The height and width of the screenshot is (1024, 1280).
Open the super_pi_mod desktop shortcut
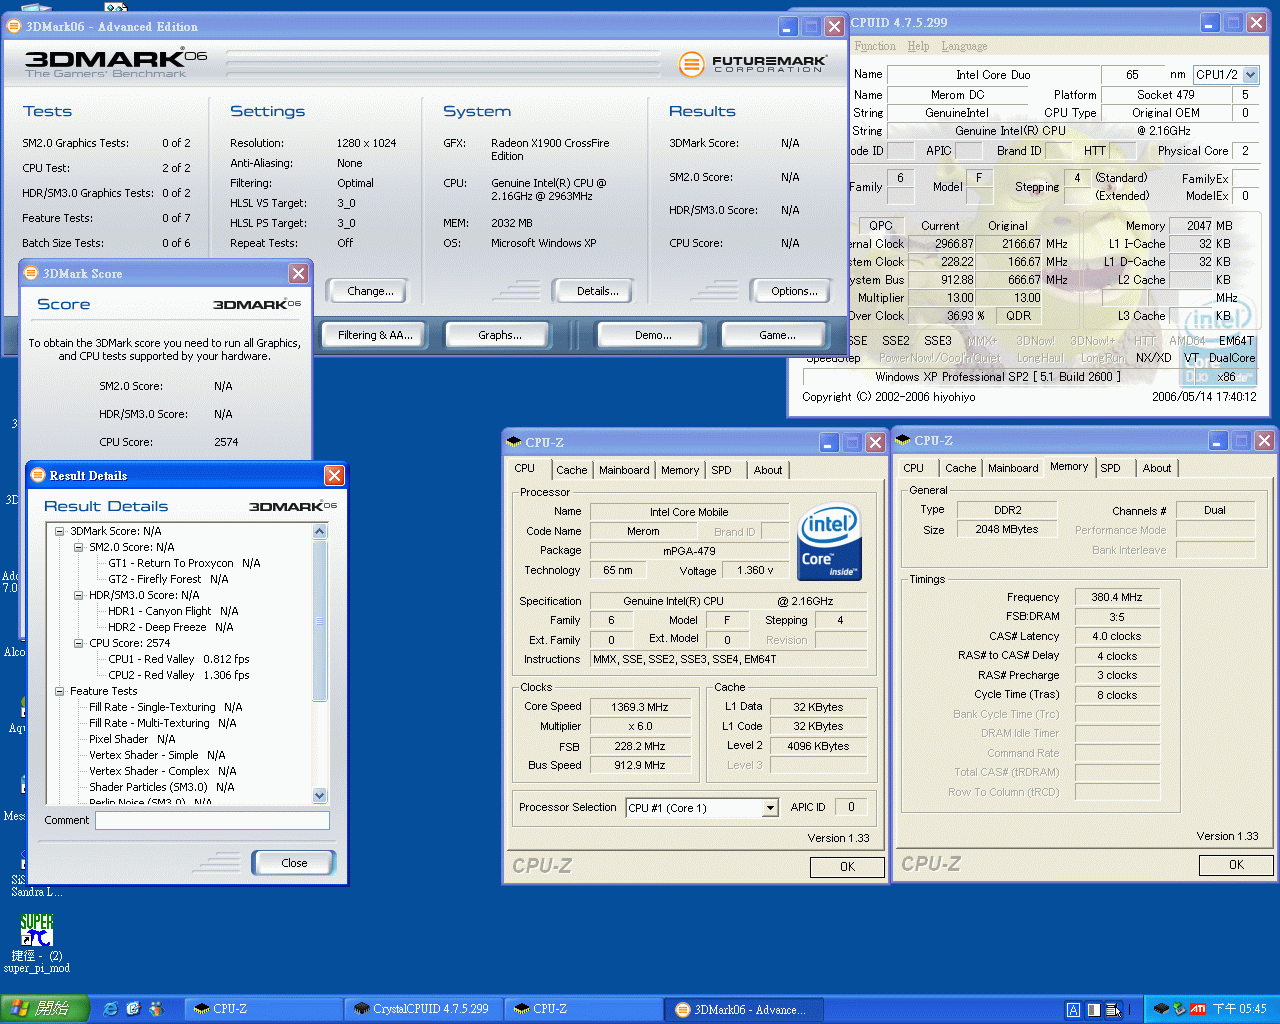(x=37, y=942)
